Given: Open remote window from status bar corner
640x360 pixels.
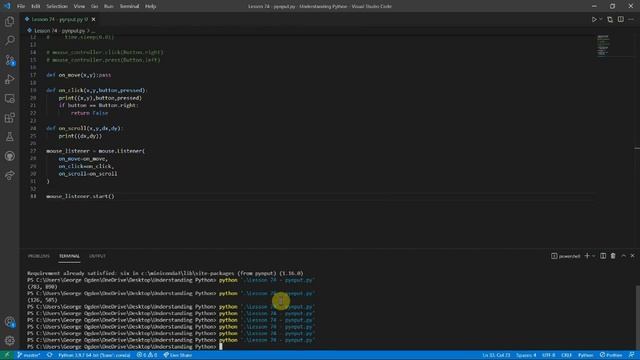Looking at the screenshot, I should [x=7, y=355].
